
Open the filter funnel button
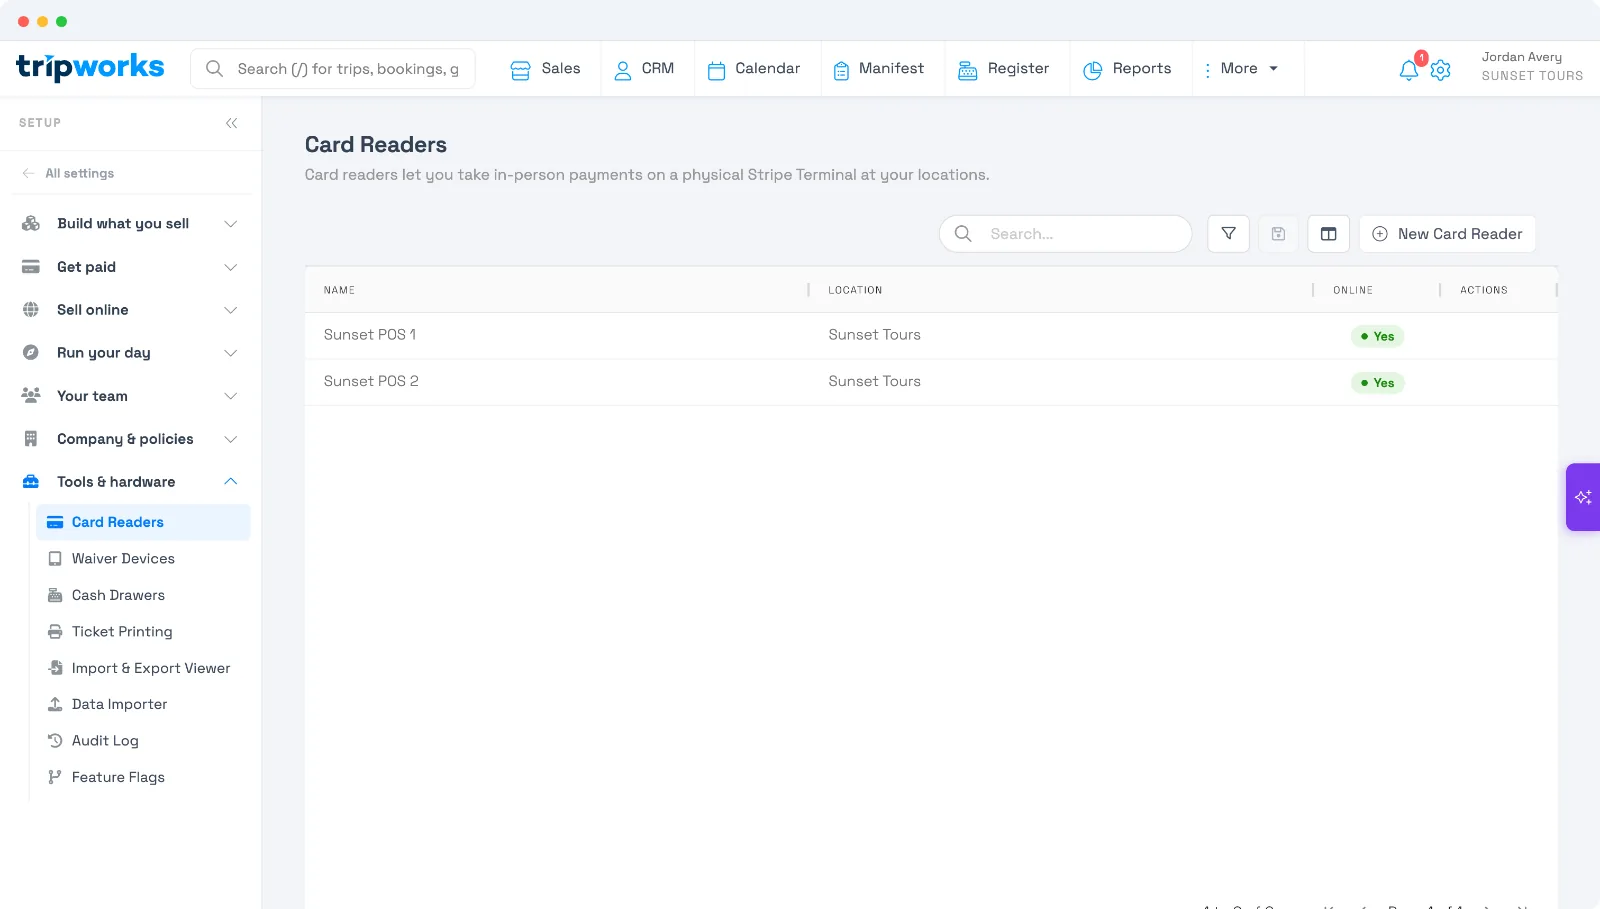point(1228,234)
